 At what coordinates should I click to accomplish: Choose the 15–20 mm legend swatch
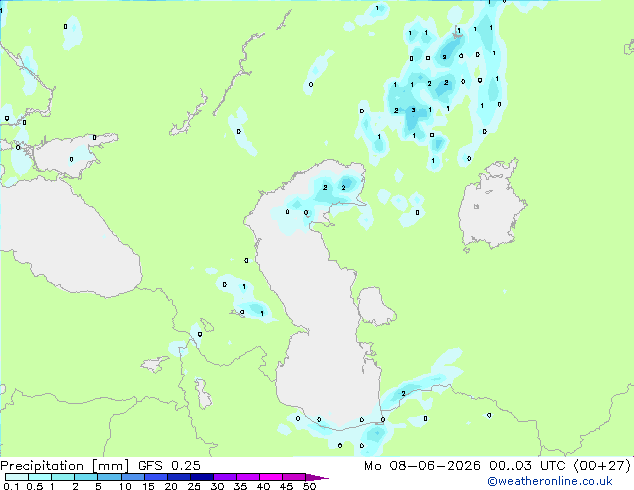coord(156,477)
